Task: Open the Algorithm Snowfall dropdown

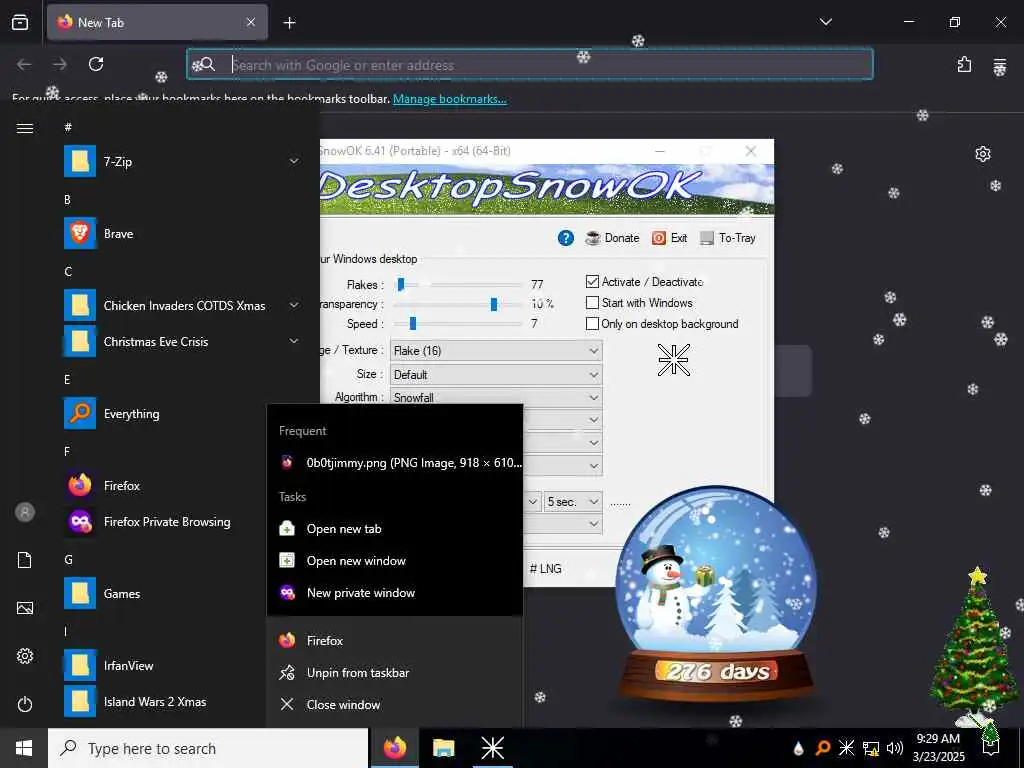Action: [x=496, y=397]
